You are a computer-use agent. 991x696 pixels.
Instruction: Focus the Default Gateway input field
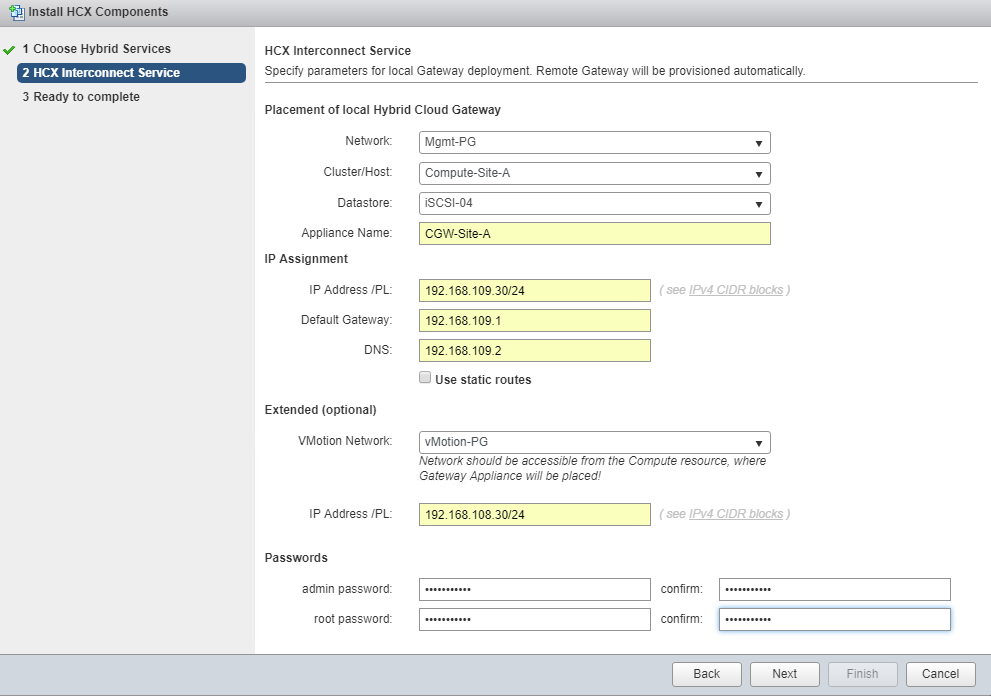click(534, 320)
